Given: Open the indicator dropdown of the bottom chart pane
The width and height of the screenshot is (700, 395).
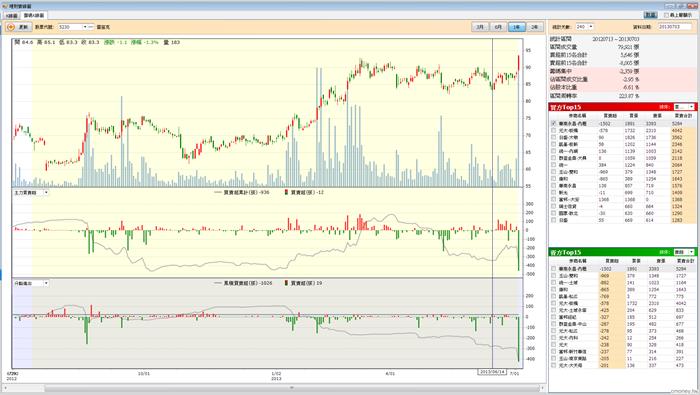Looking at the screenshot, I should click(x=46, y=283).
